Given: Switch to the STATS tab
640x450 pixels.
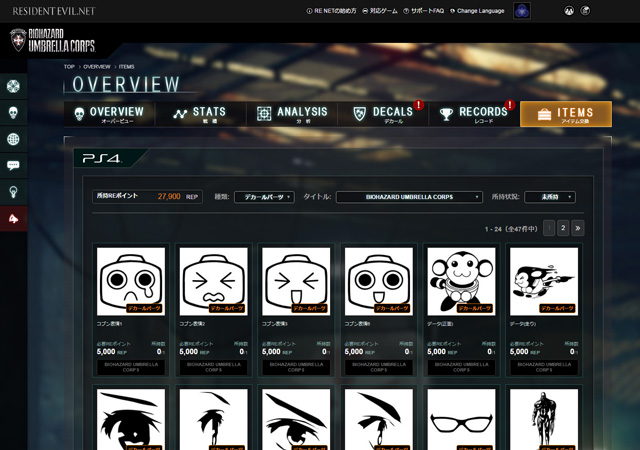Looking at the screenshot, I should pyautogui.click(x=198, y=114).
